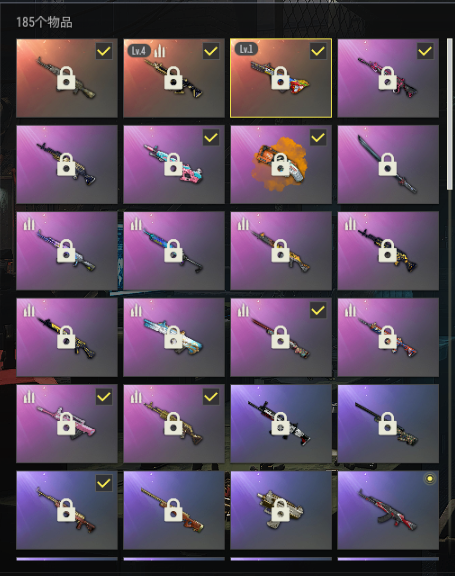
Task: Click yellow dot indicator on red AK skin
Action: coord(429,479)
